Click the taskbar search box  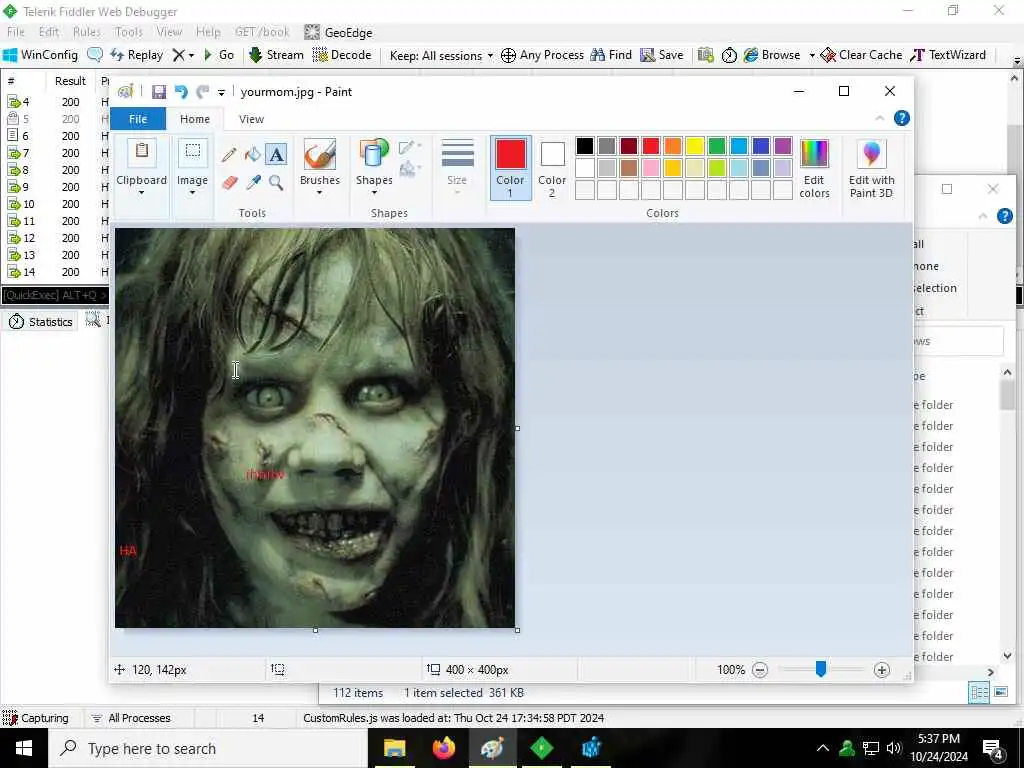pos(208,748)
